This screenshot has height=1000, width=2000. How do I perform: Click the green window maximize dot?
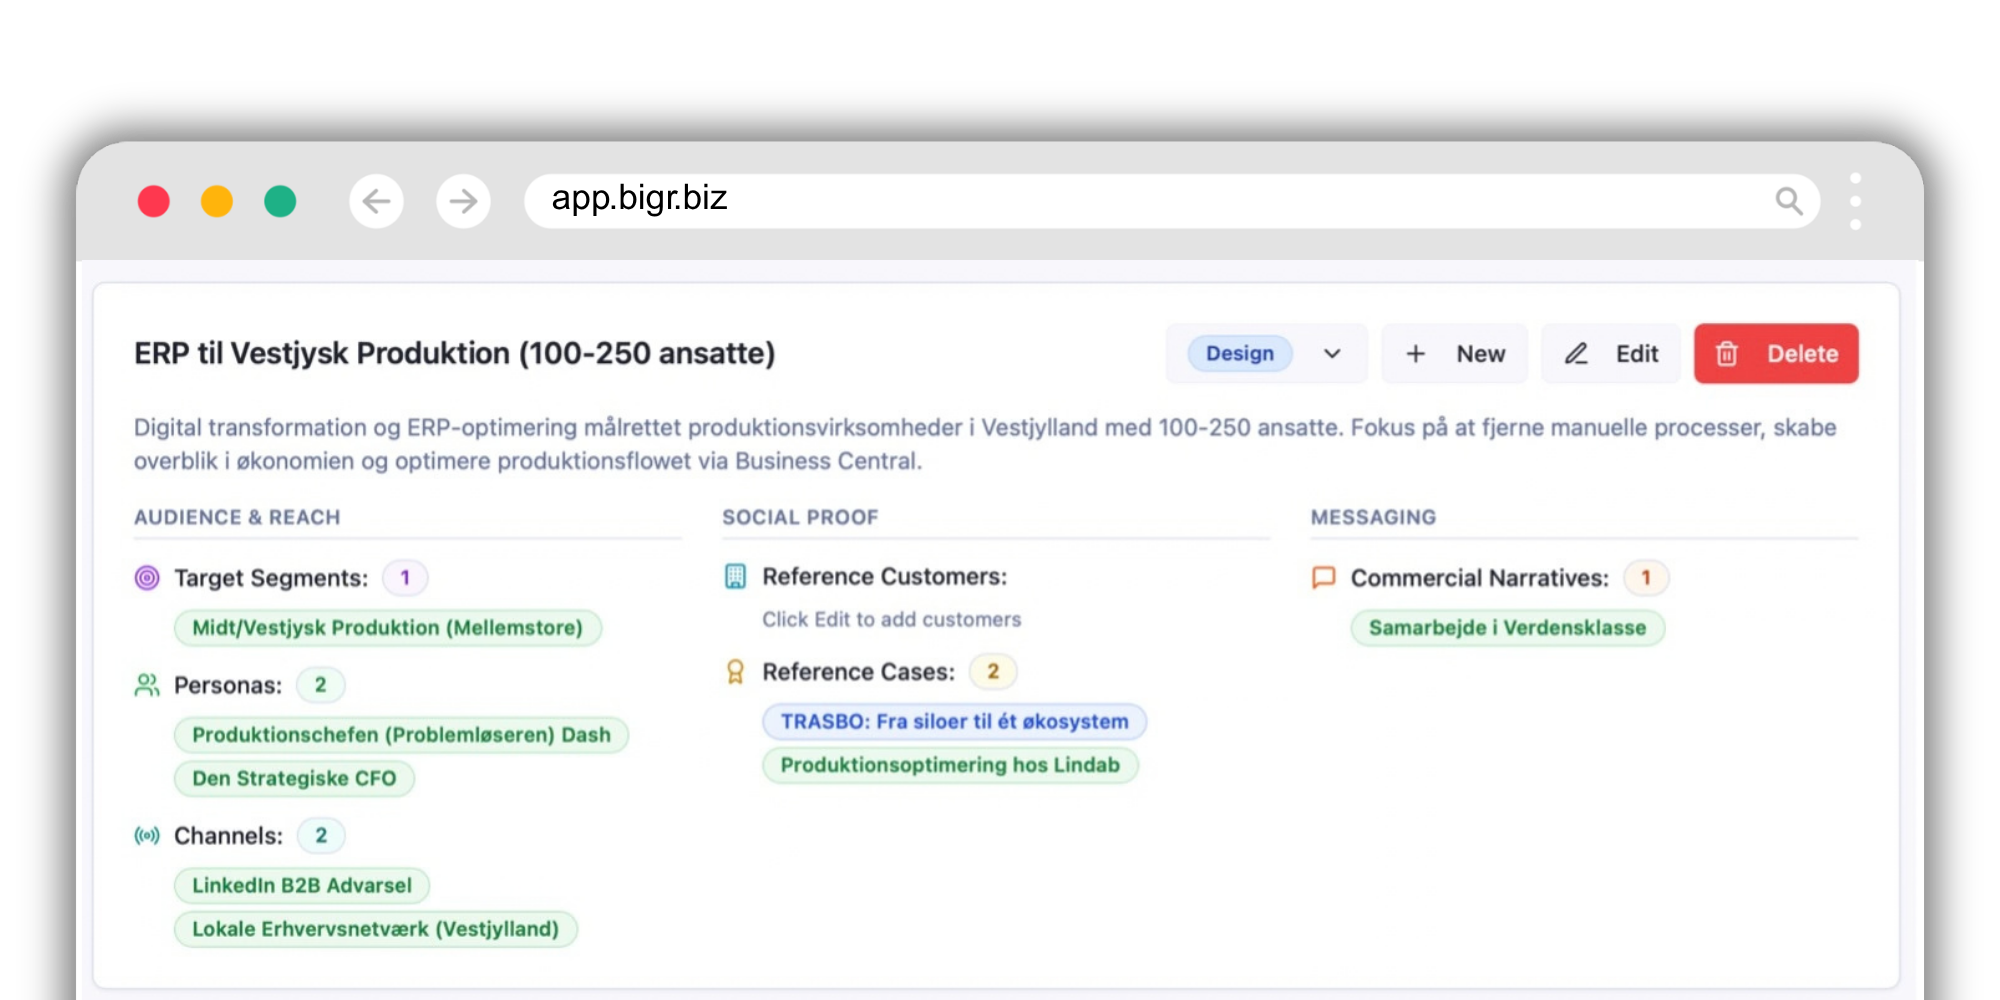[280, 201]
